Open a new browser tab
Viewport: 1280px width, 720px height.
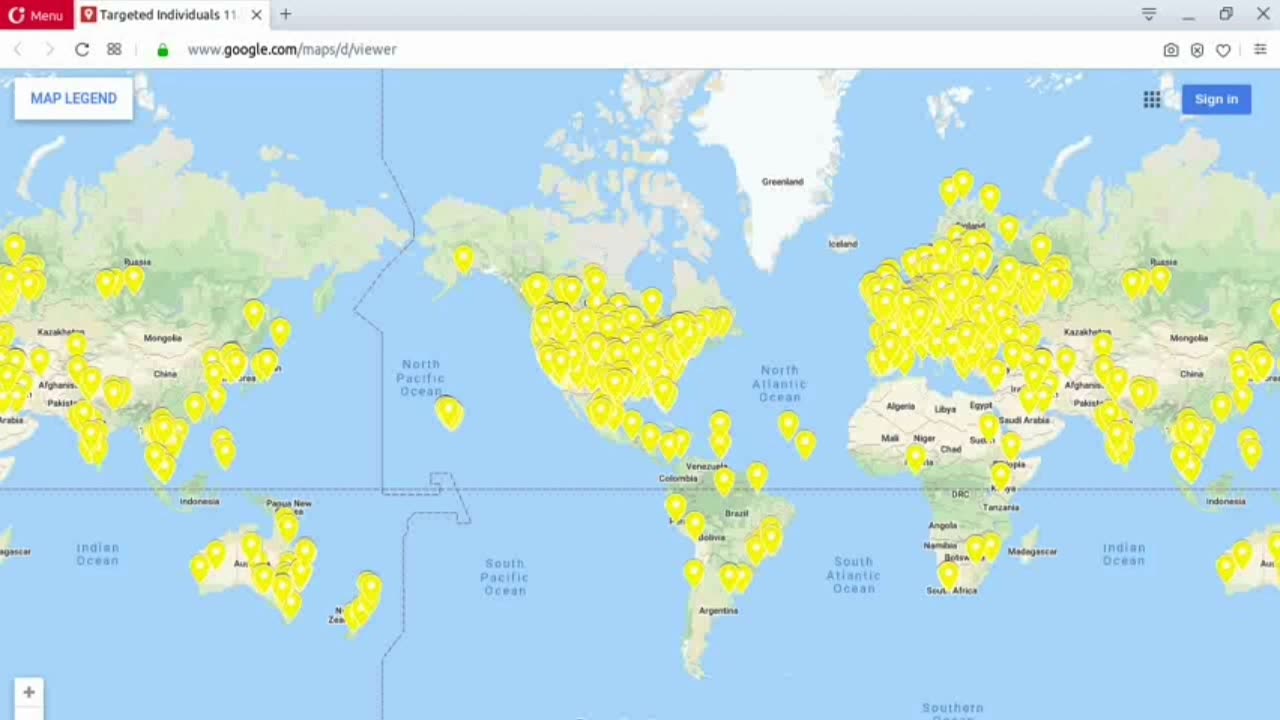click(286, 14)
